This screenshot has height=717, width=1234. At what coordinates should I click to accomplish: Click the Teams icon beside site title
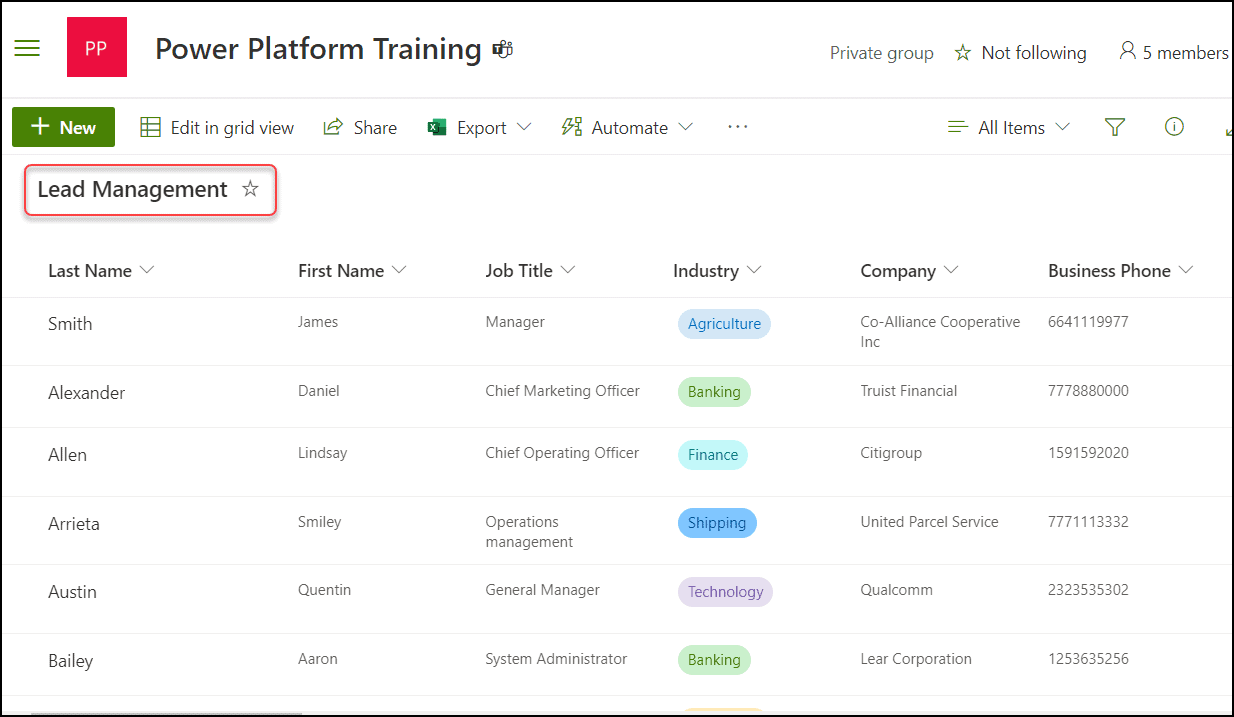pyautogui.click(x=502, y=49)
